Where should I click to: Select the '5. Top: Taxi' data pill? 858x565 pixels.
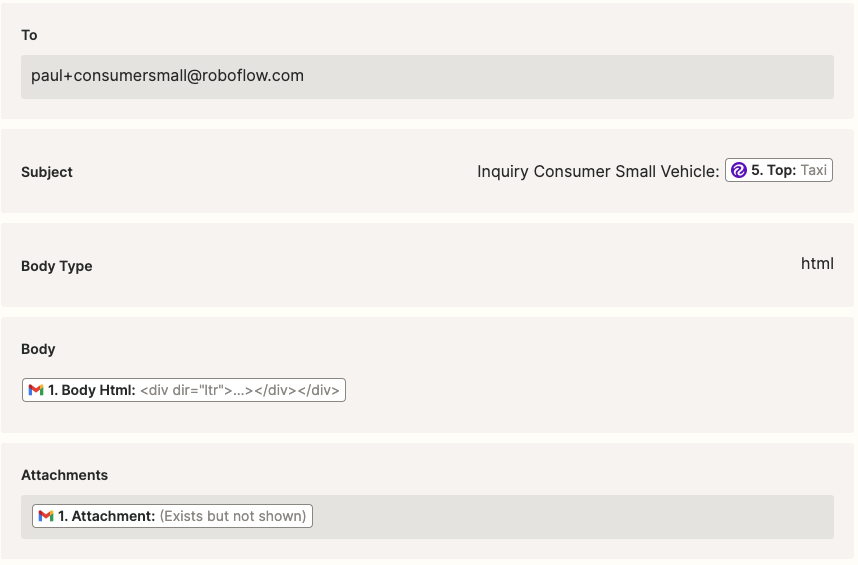[779, 170]
